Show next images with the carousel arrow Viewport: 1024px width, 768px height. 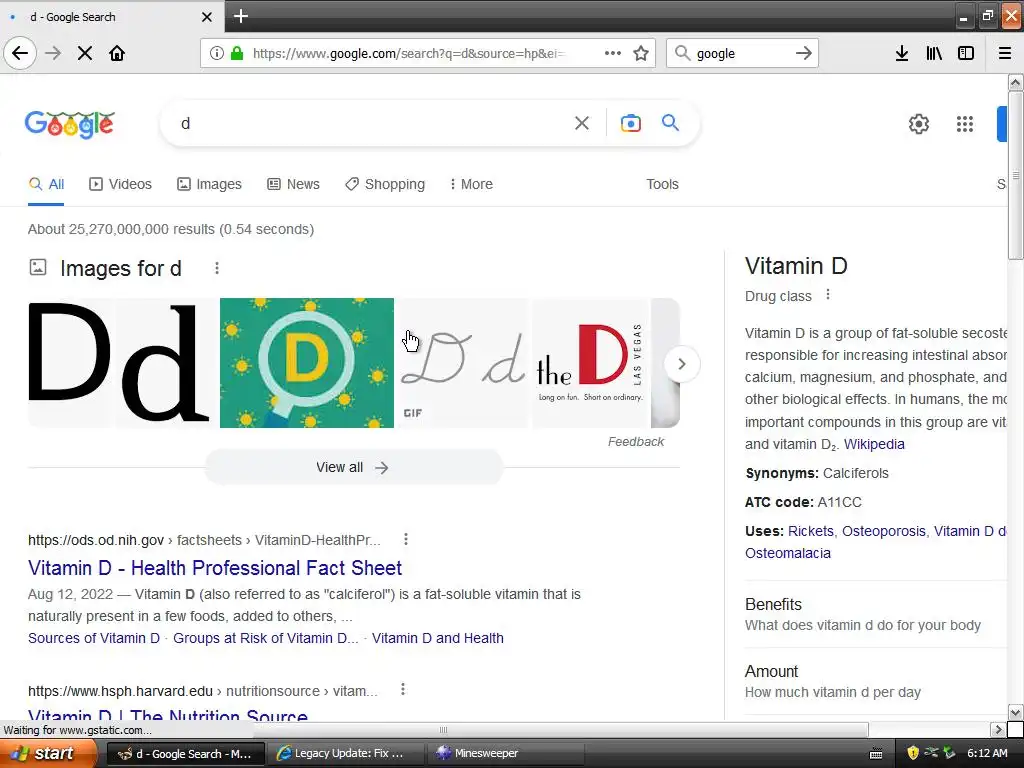click(681, 364)
